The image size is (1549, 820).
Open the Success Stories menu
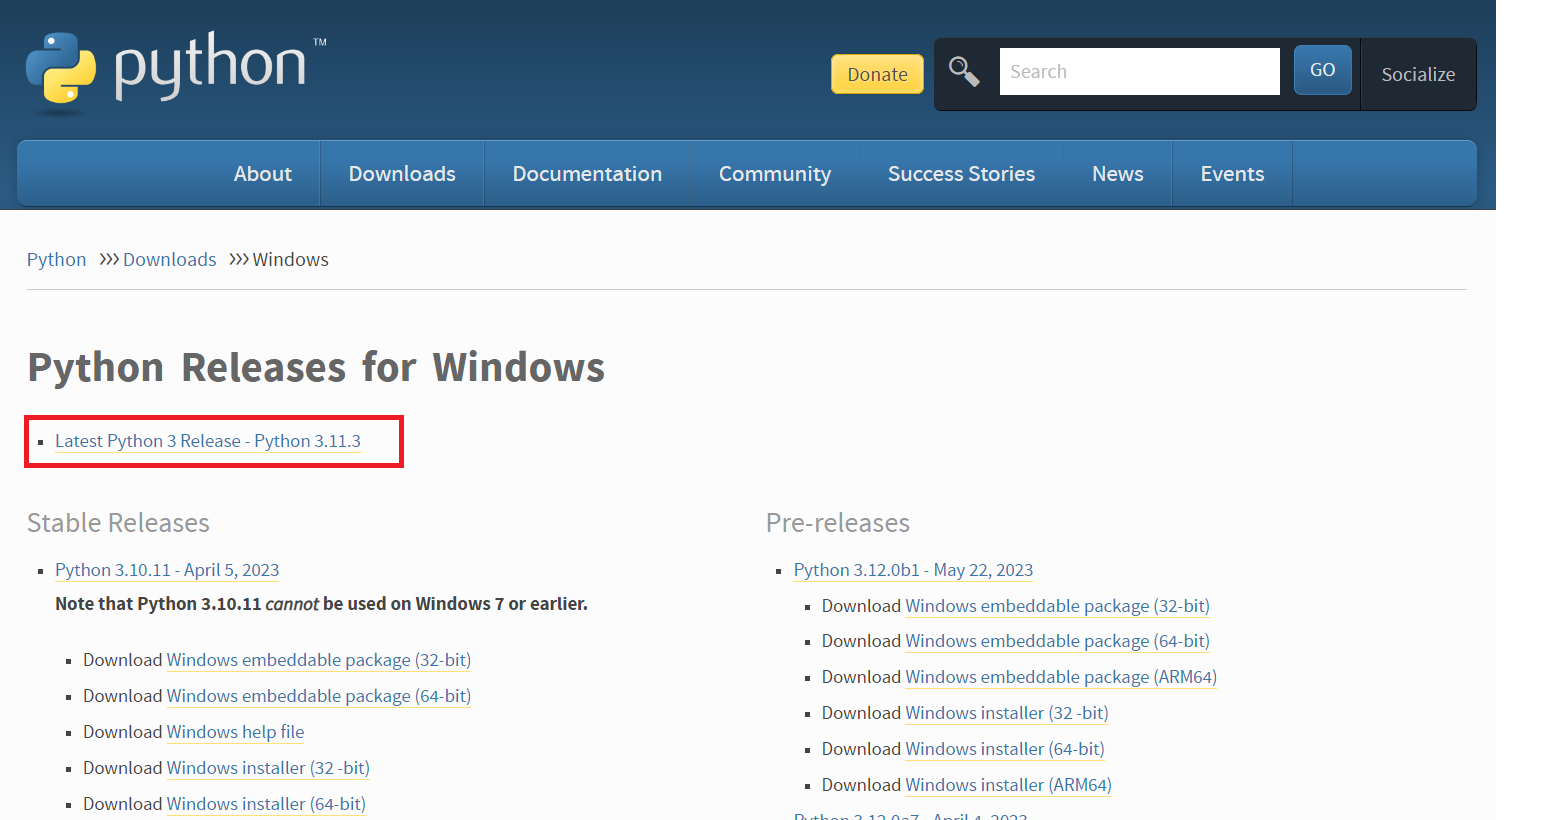[x=961, y=174]
